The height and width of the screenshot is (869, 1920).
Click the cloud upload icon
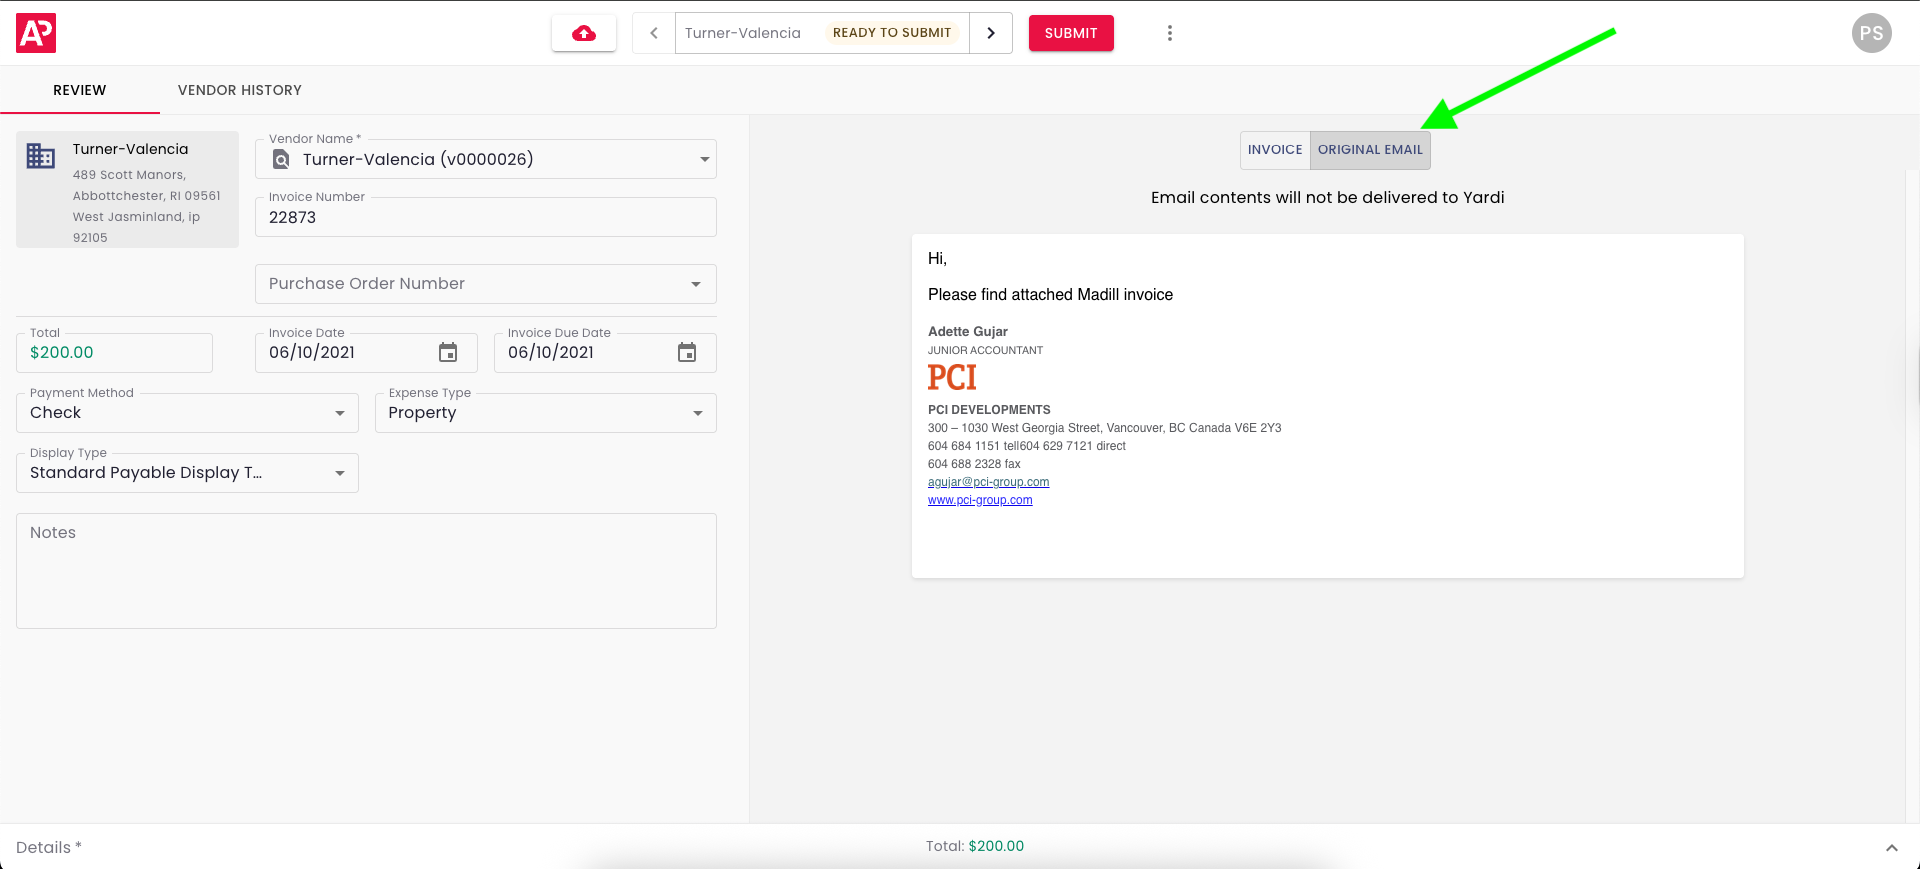[584, 33]
